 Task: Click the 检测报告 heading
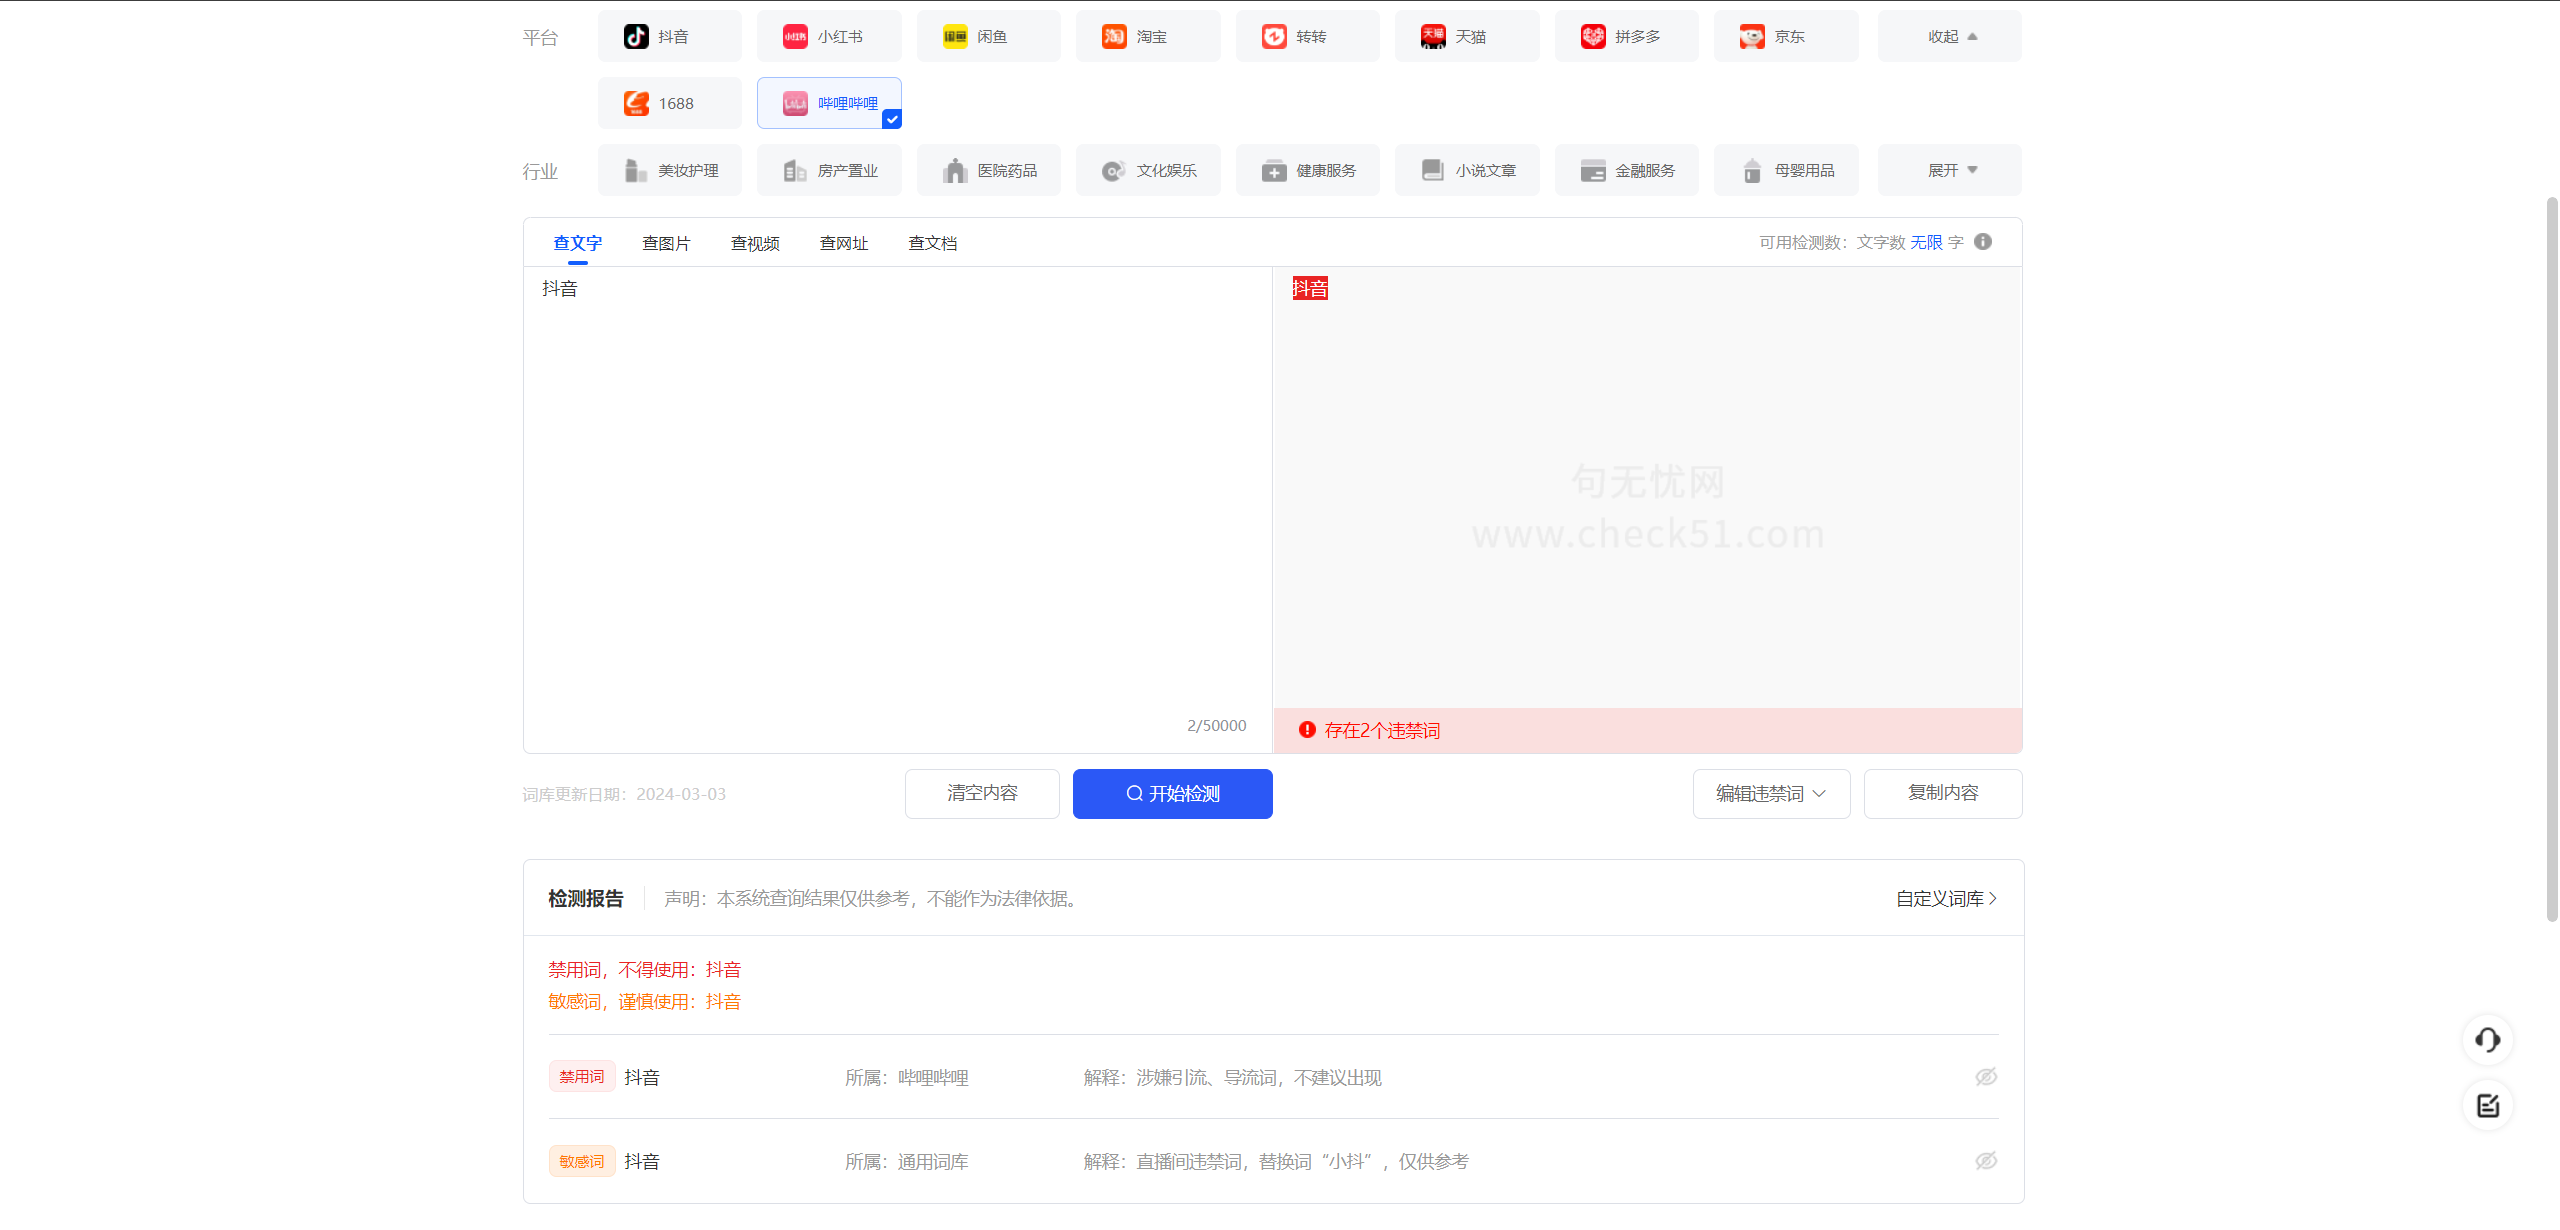tap(586, 899)
